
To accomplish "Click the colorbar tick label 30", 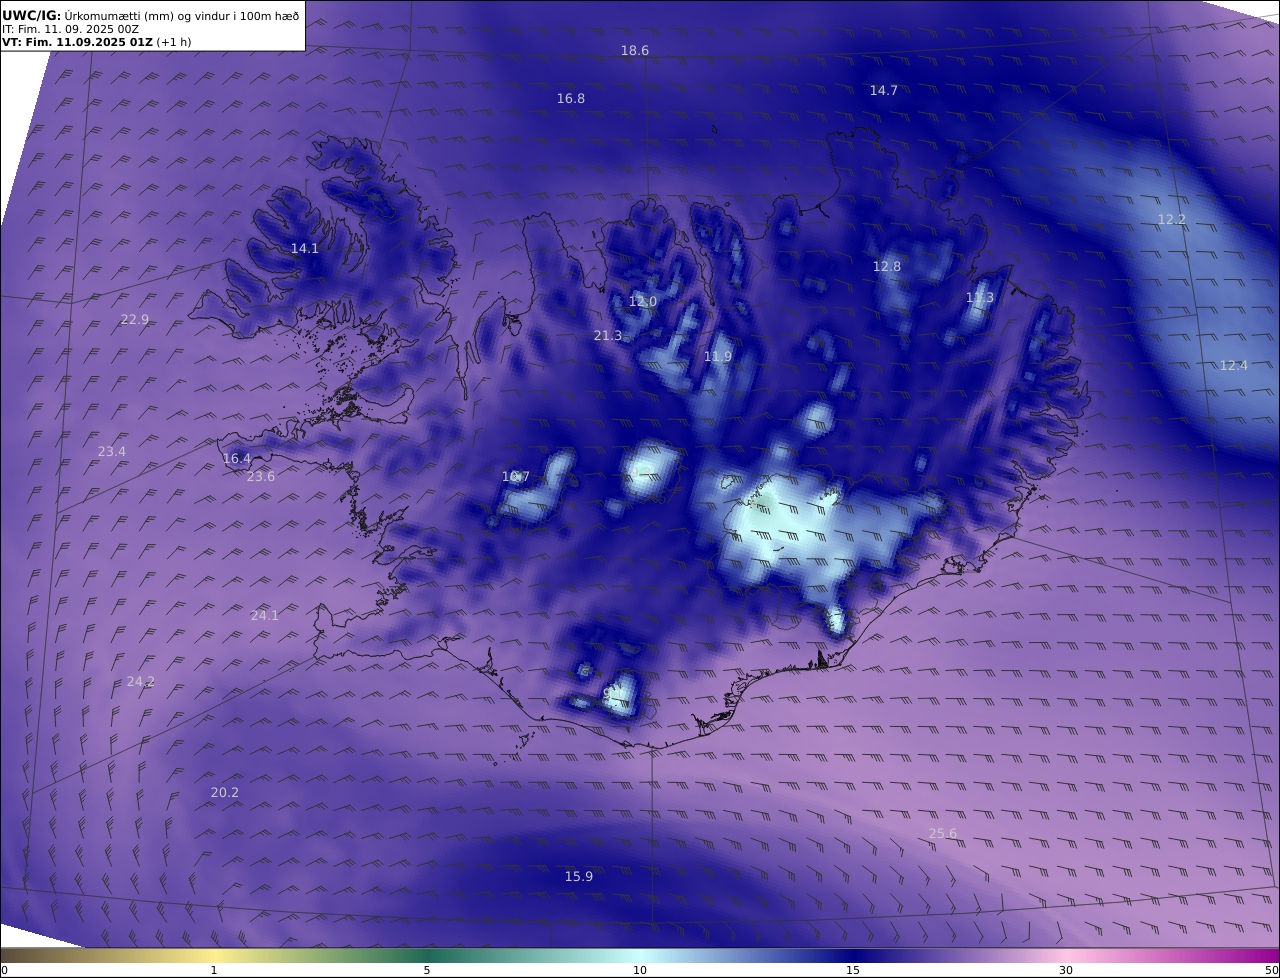I will (x=1066, y=970).
